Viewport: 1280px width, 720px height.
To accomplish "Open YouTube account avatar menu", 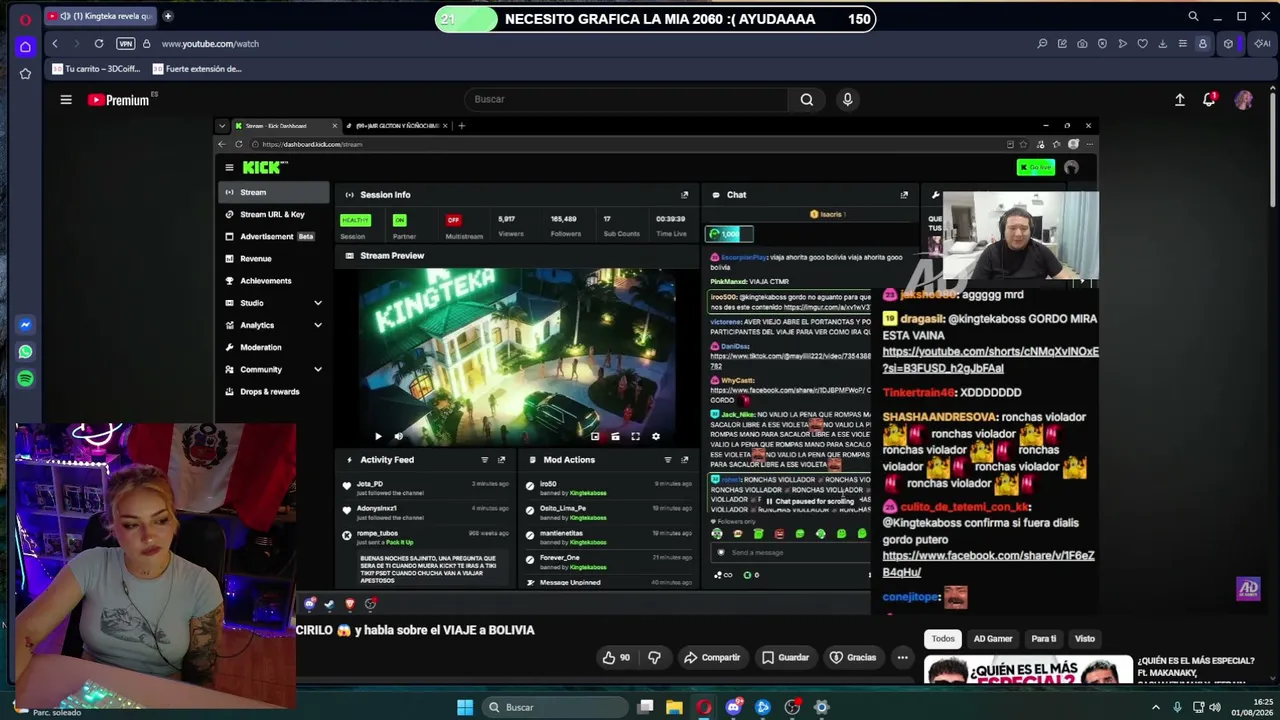I will [x=1243, y=100].
